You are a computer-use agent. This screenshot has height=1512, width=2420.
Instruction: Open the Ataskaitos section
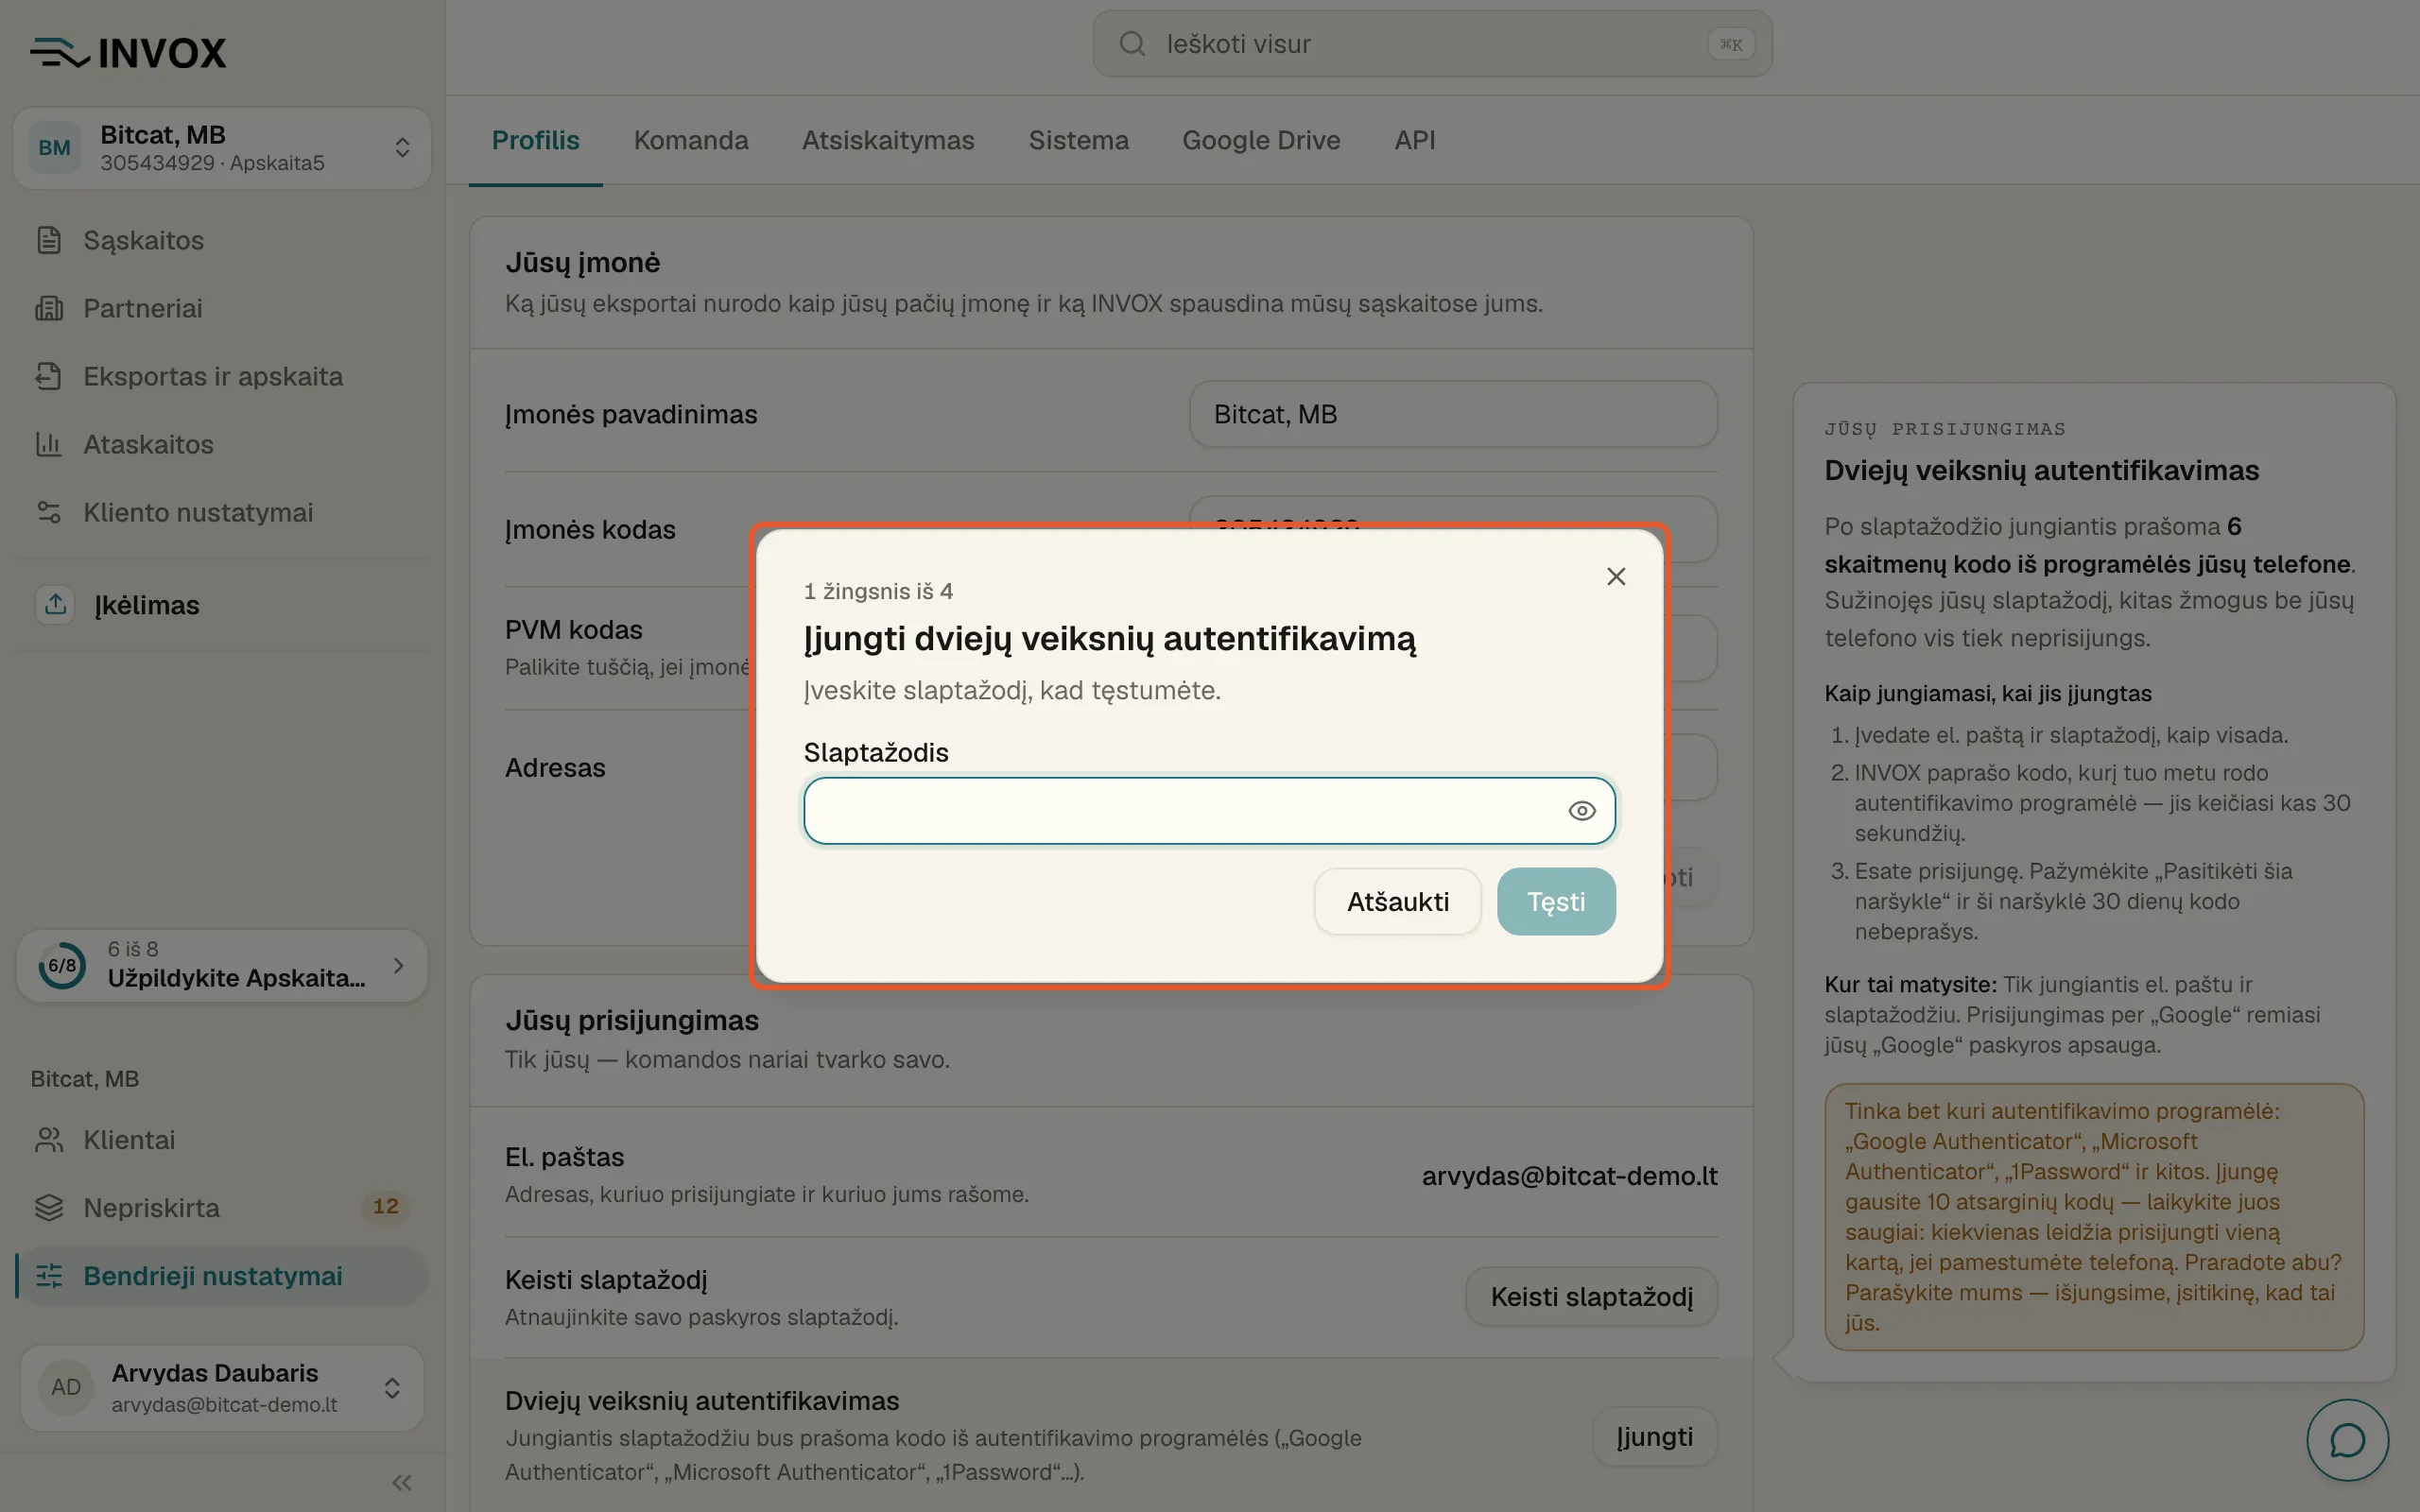(x=222, y=444)
